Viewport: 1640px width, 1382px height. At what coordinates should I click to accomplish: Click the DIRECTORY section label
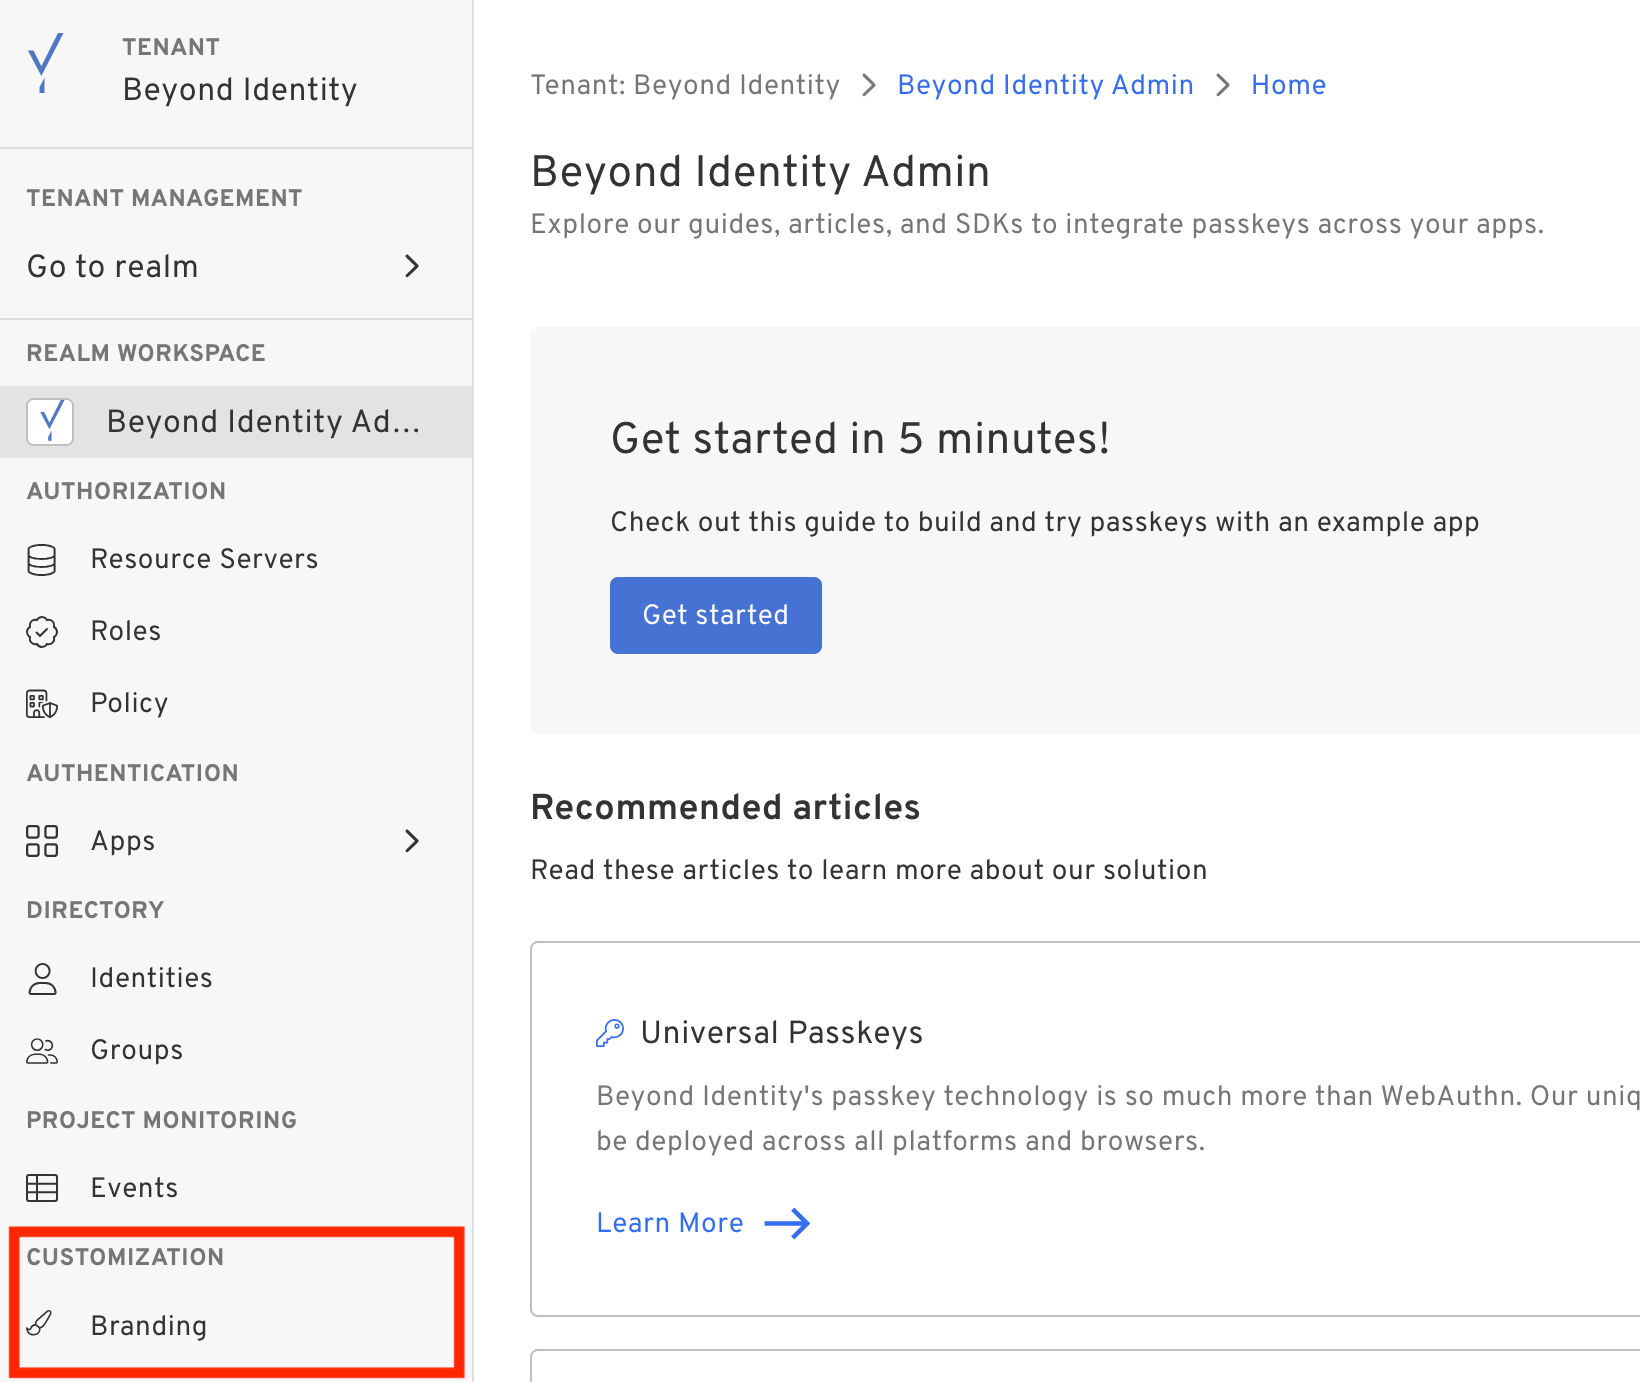[x=96, y=910]
